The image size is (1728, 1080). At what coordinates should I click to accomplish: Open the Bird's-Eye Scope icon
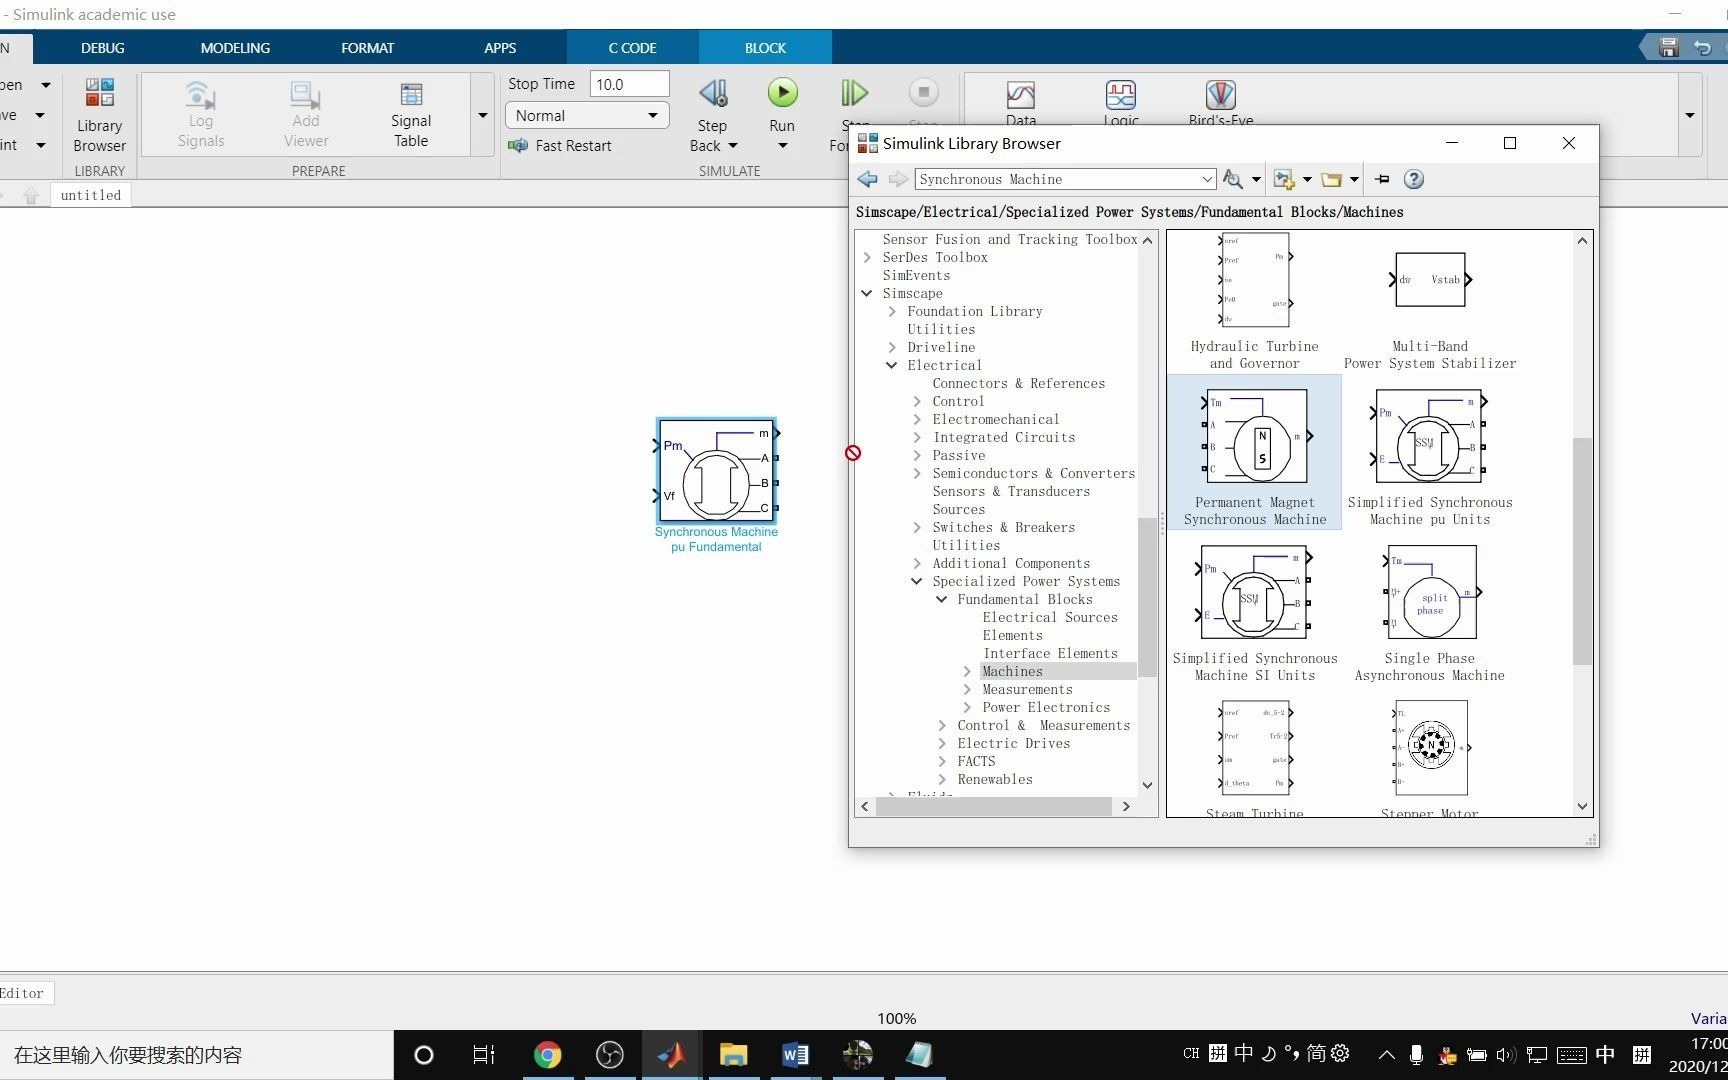[1221, 95]
